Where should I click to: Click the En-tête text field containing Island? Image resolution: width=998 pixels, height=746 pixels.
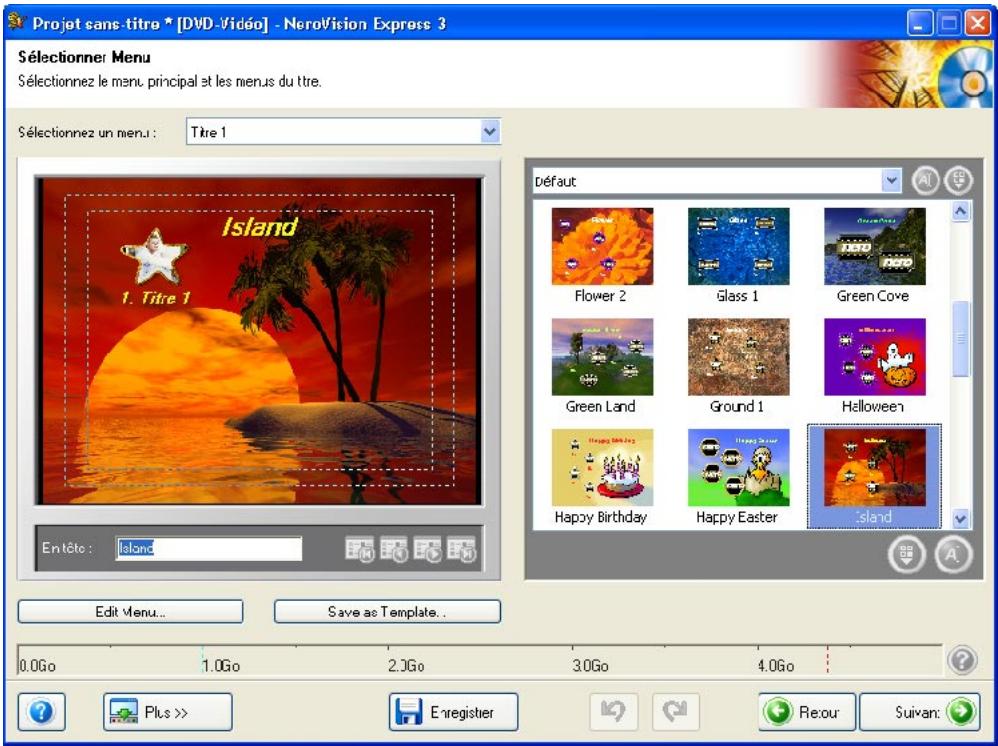point(209,549)
